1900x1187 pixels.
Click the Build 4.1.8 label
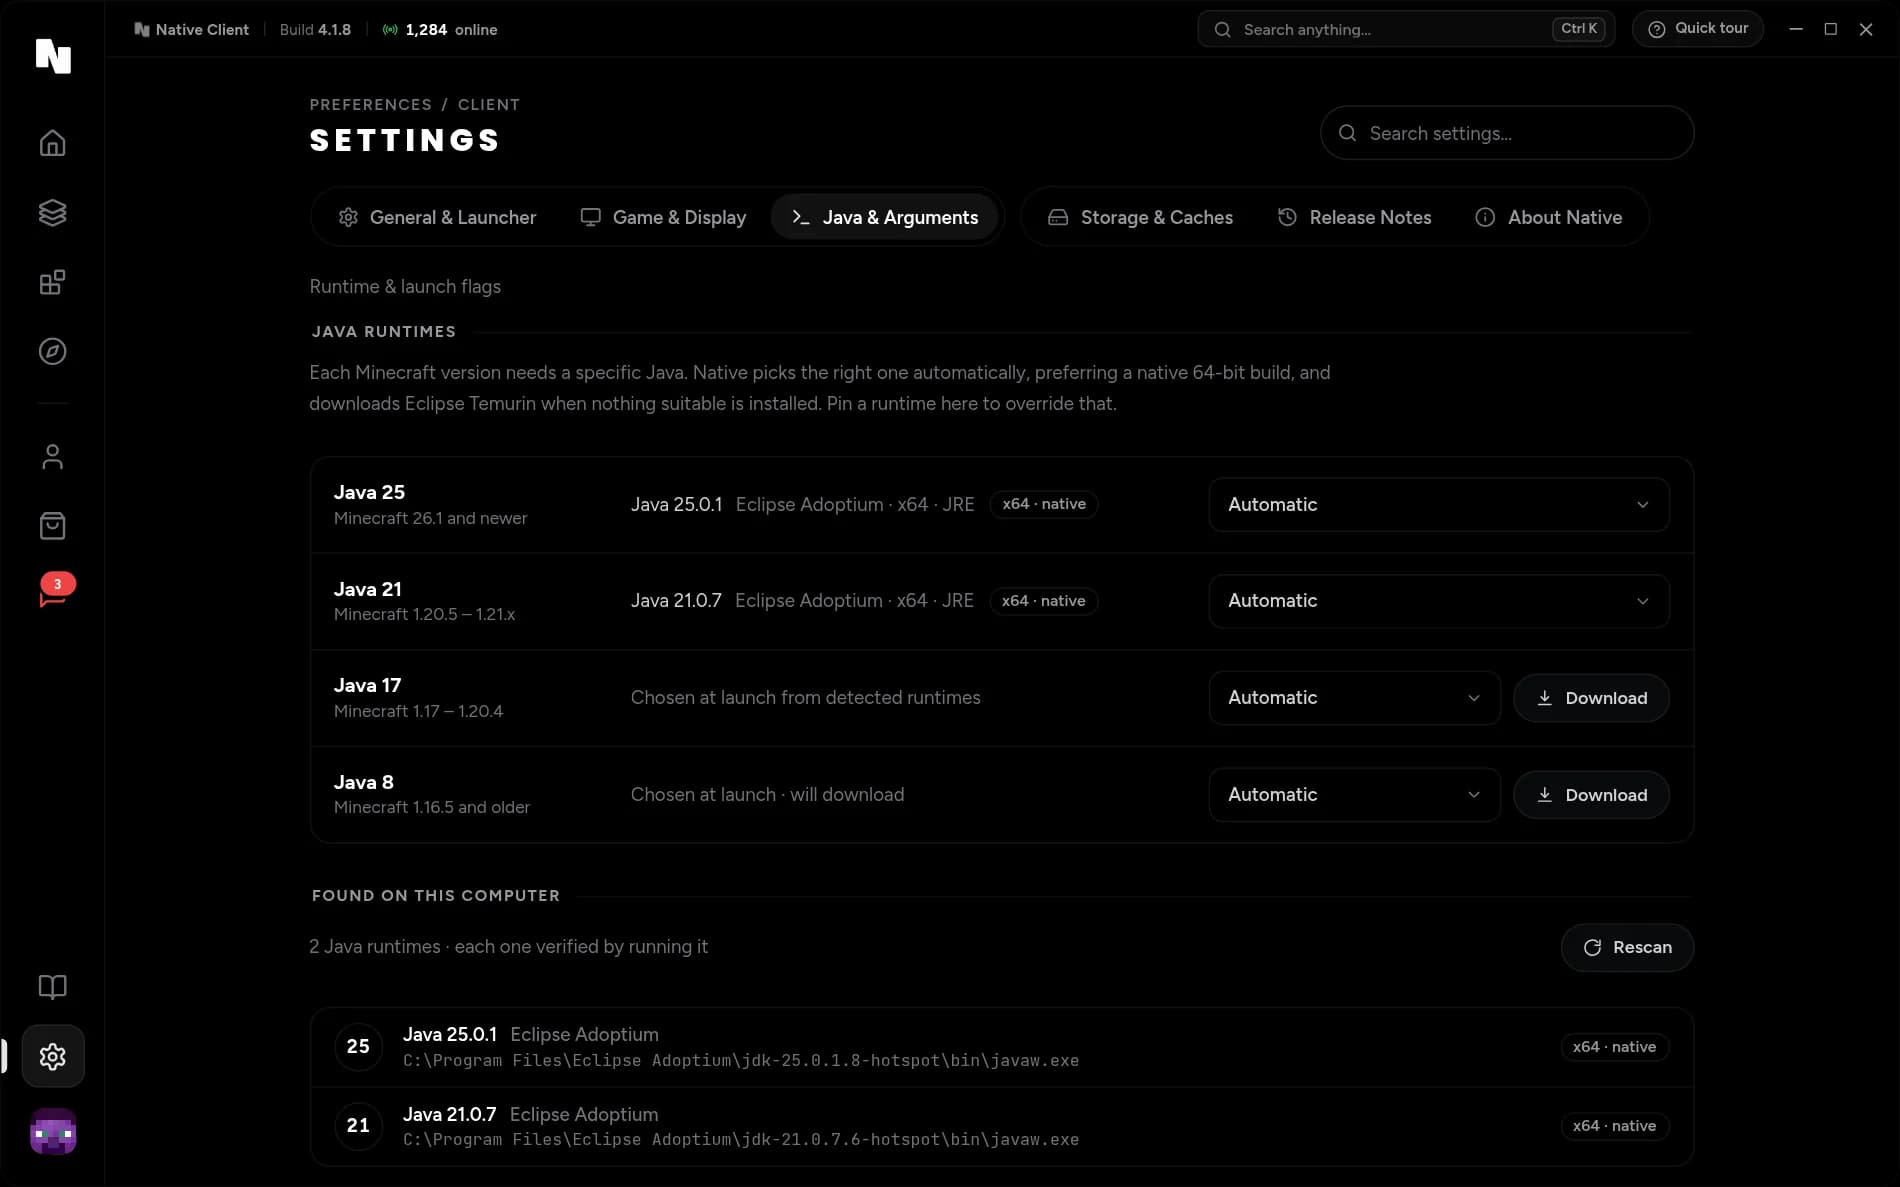click(315, 30)
